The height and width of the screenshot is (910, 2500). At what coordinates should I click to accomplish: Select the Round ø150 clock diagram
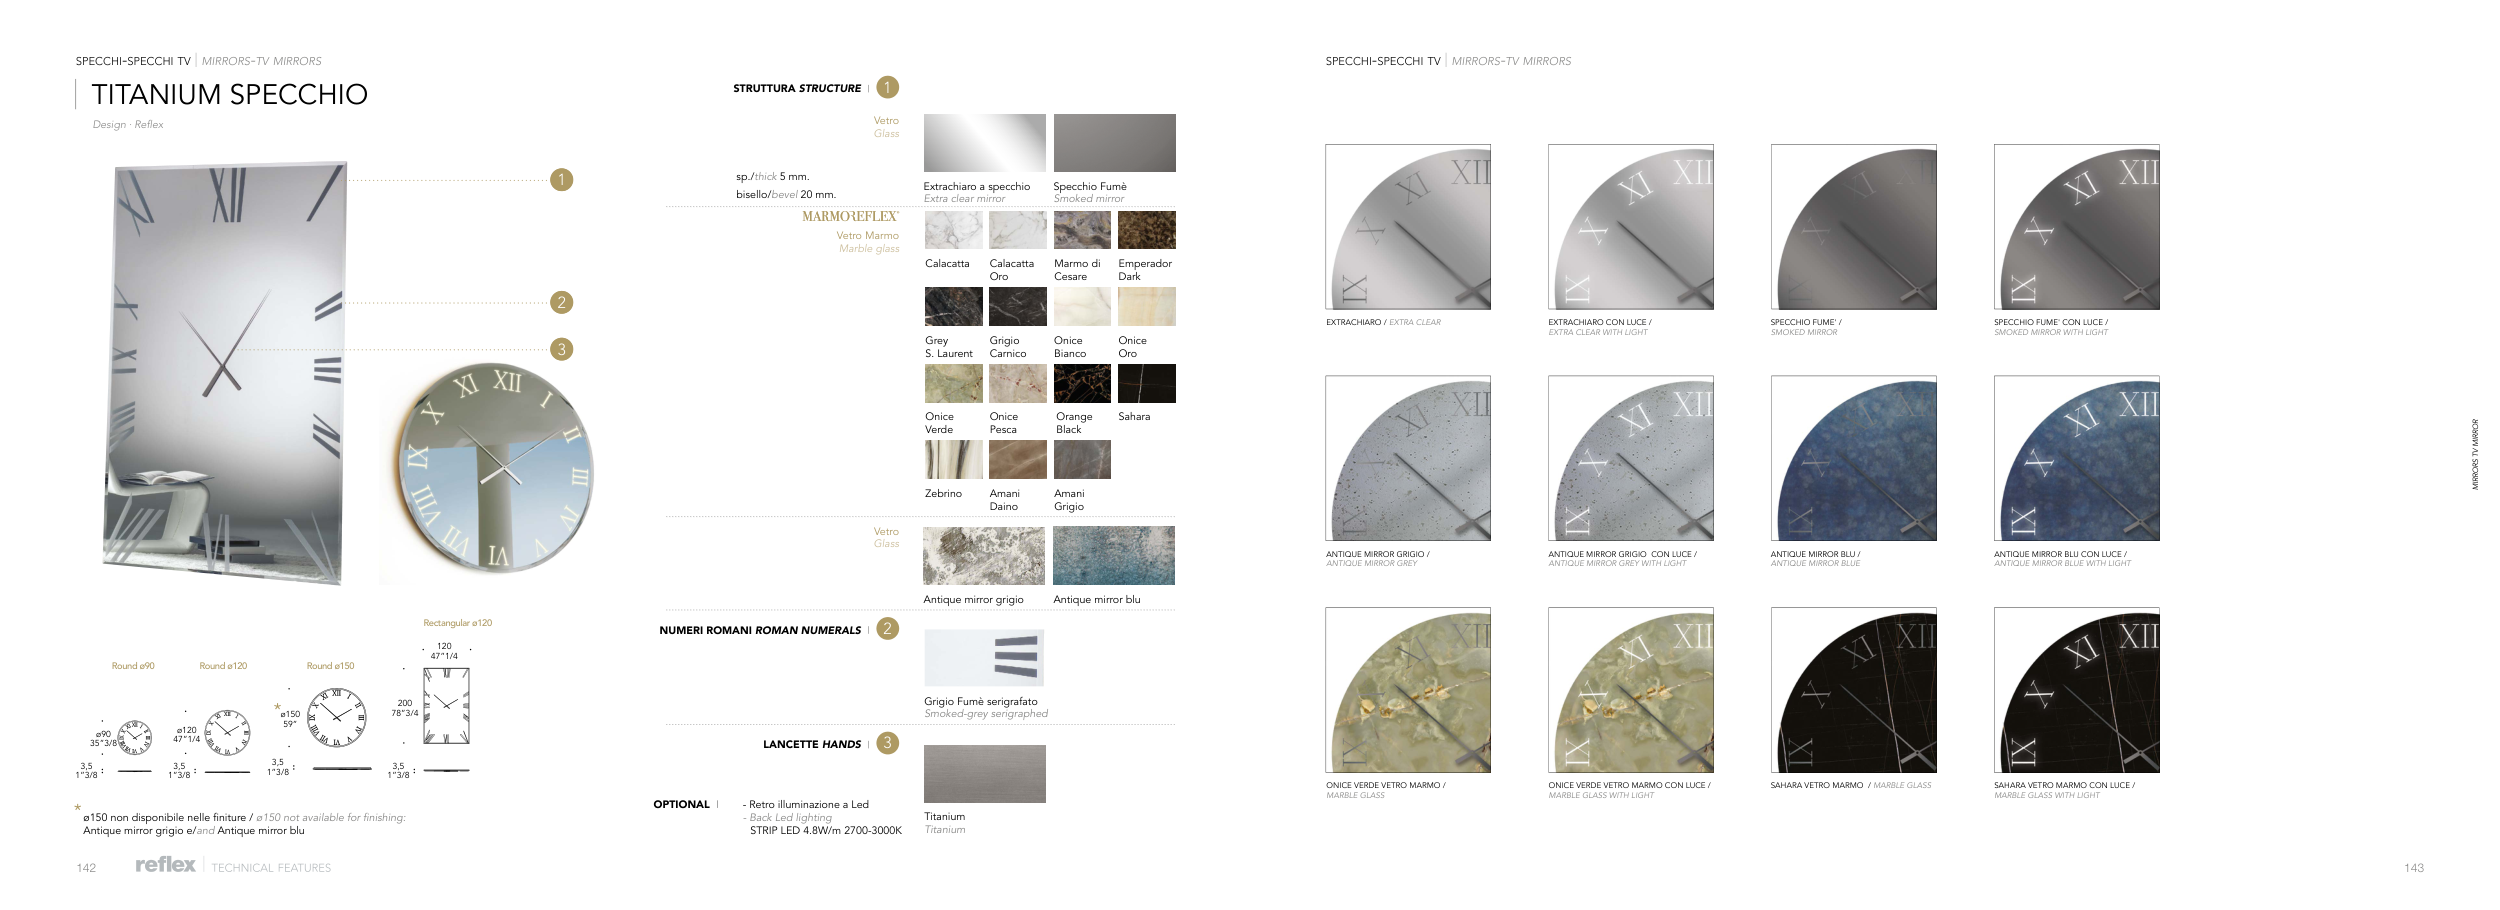click(x=336, y=717)
